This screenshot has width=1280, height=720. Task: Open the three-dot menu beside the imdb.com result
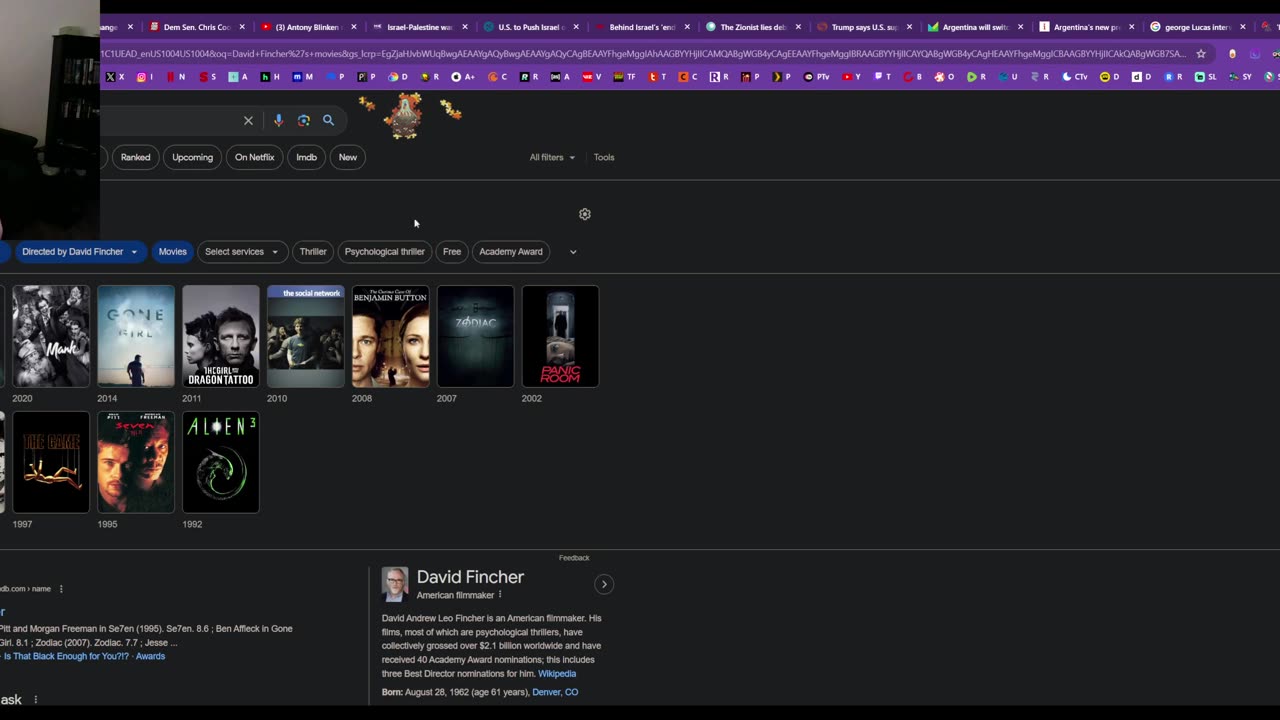[x=61, y=589]
